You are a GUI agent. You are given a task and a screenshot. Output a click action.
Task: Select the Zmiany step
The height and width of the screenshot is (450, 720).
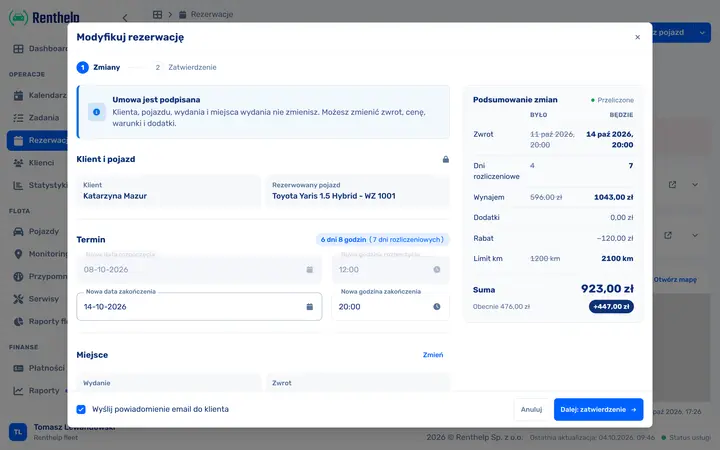pyautogui.click(x=98, y=68)
